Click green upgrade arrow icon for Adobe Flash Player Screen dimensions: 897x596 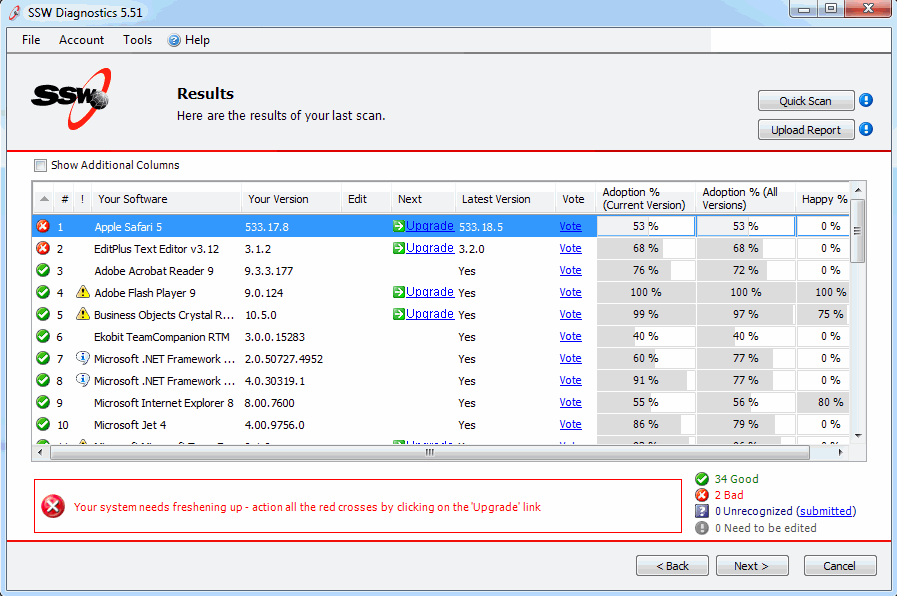point(399,292)
